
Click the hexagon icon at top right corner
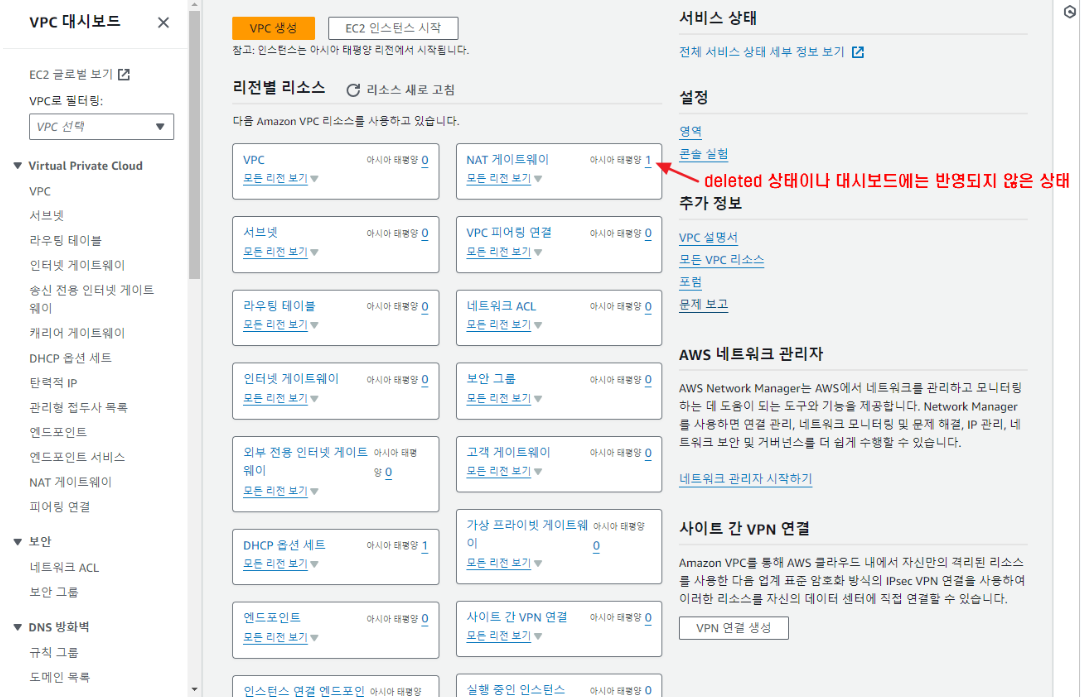point(1069,12)
